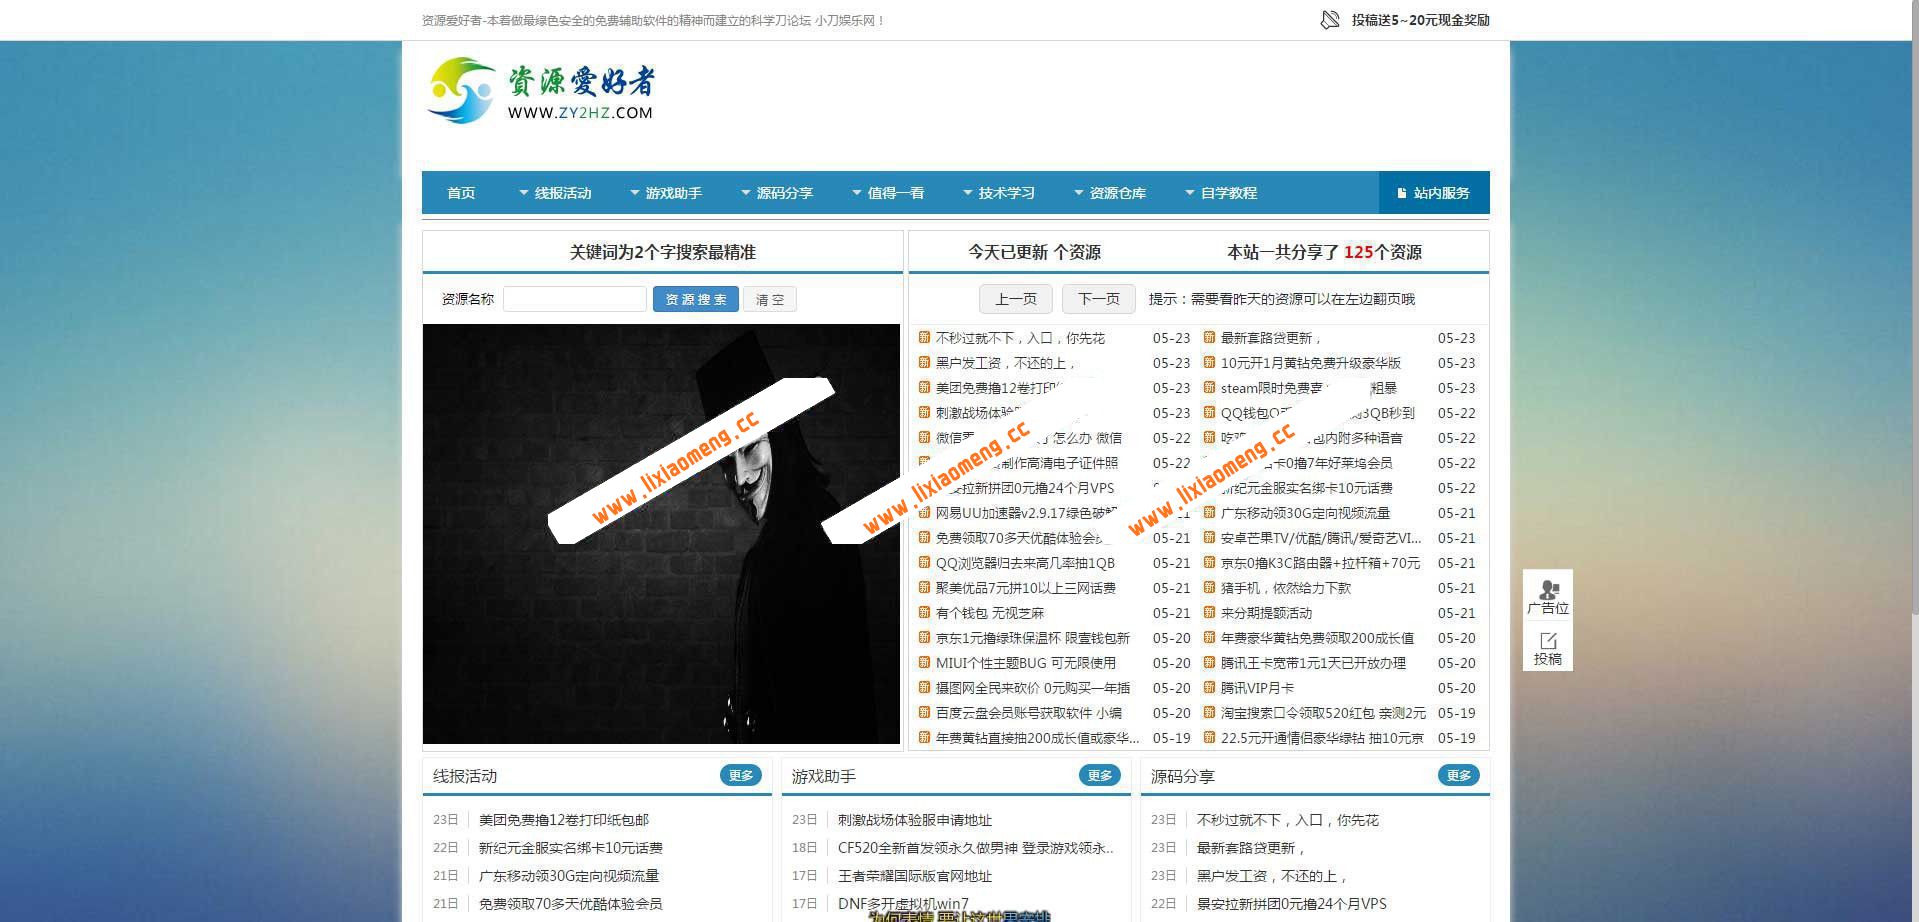Image resolution: width=1919 pixels, height=922 pixels.
Task: Click the 资源搜索 button
Action: tap(696, 299)
